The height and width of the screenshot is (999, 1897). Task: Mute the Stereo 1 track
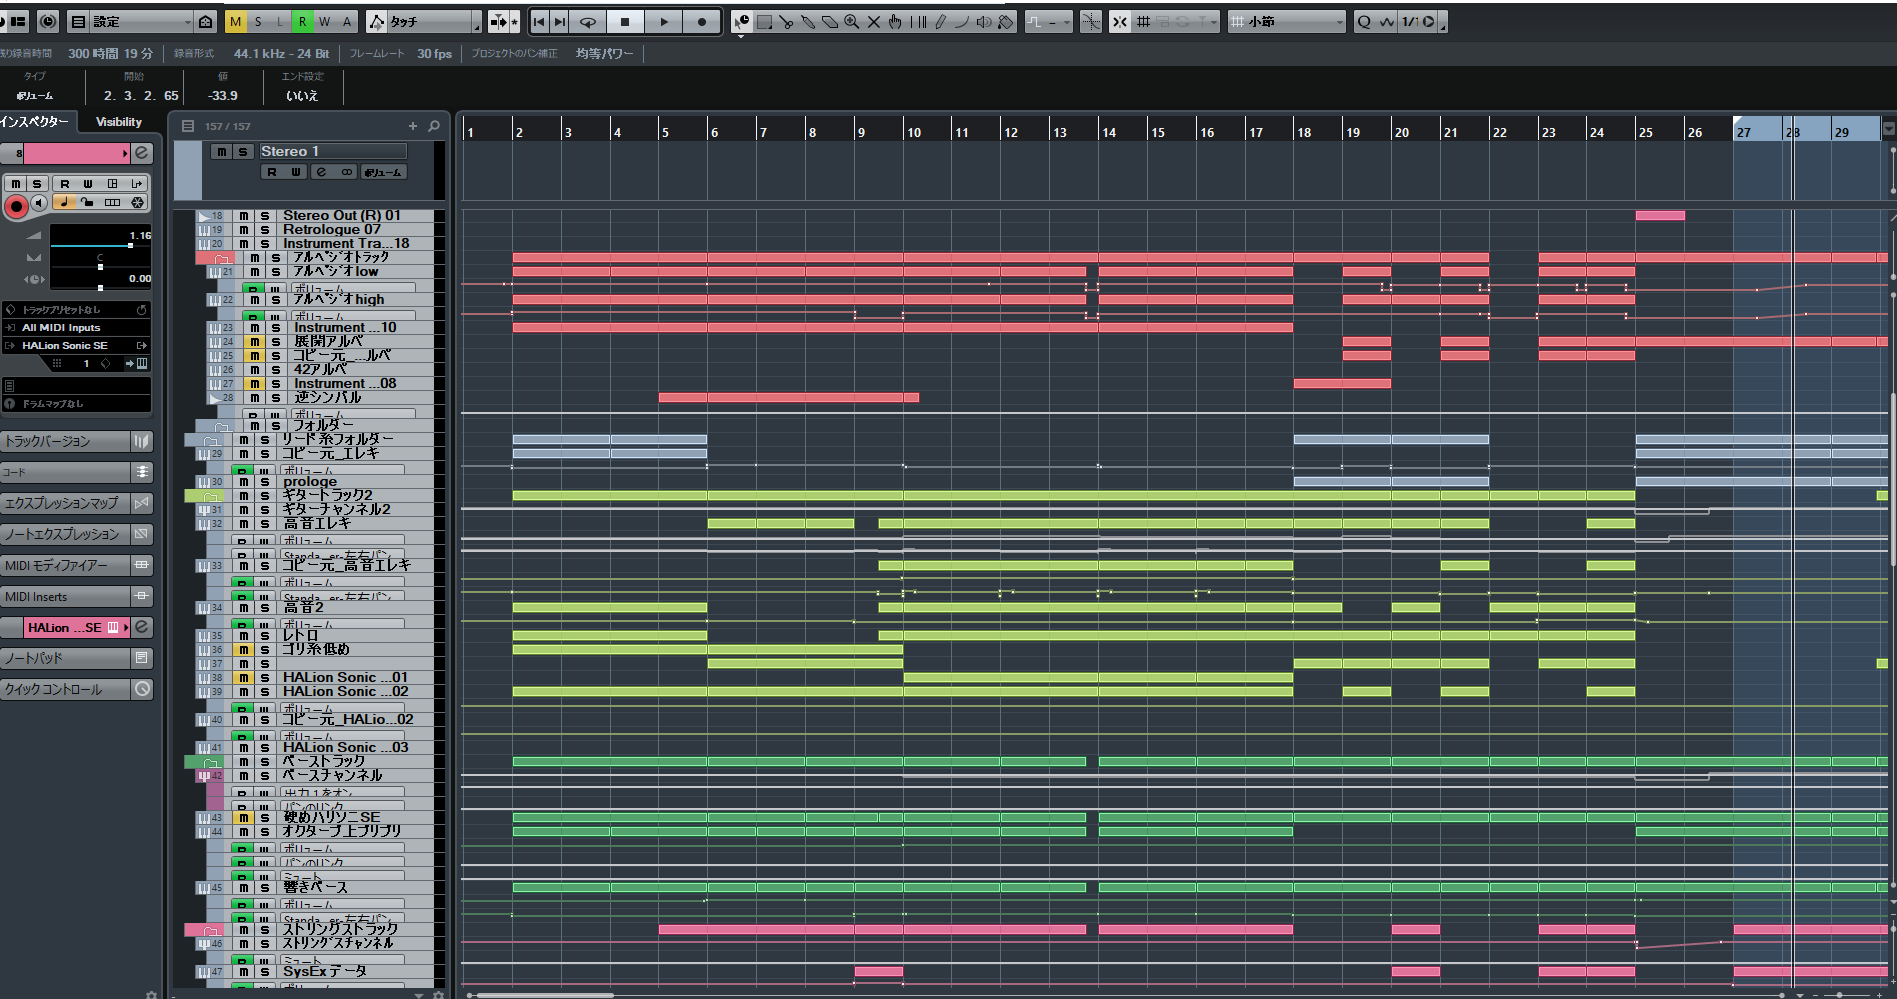tap(221, 152)
